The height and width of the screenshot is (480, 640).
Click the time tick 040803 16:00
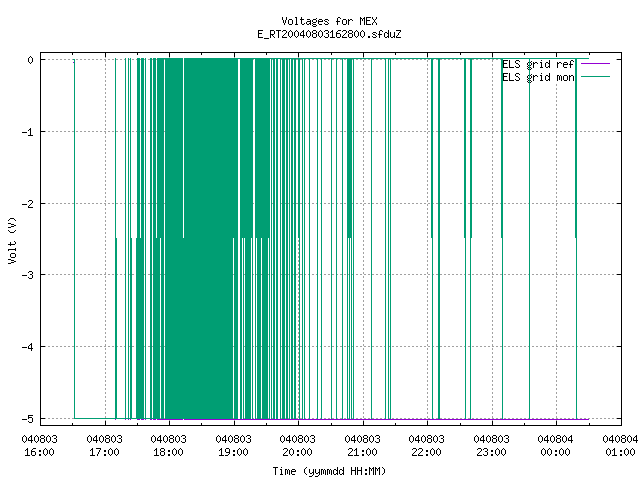40,446
